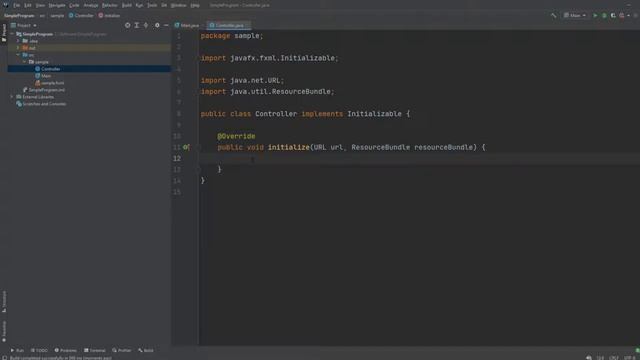Viewport: 640px width, 360px height.
Task: Click the tool windows quick access icon in status bar
Action: pos(4,358)
